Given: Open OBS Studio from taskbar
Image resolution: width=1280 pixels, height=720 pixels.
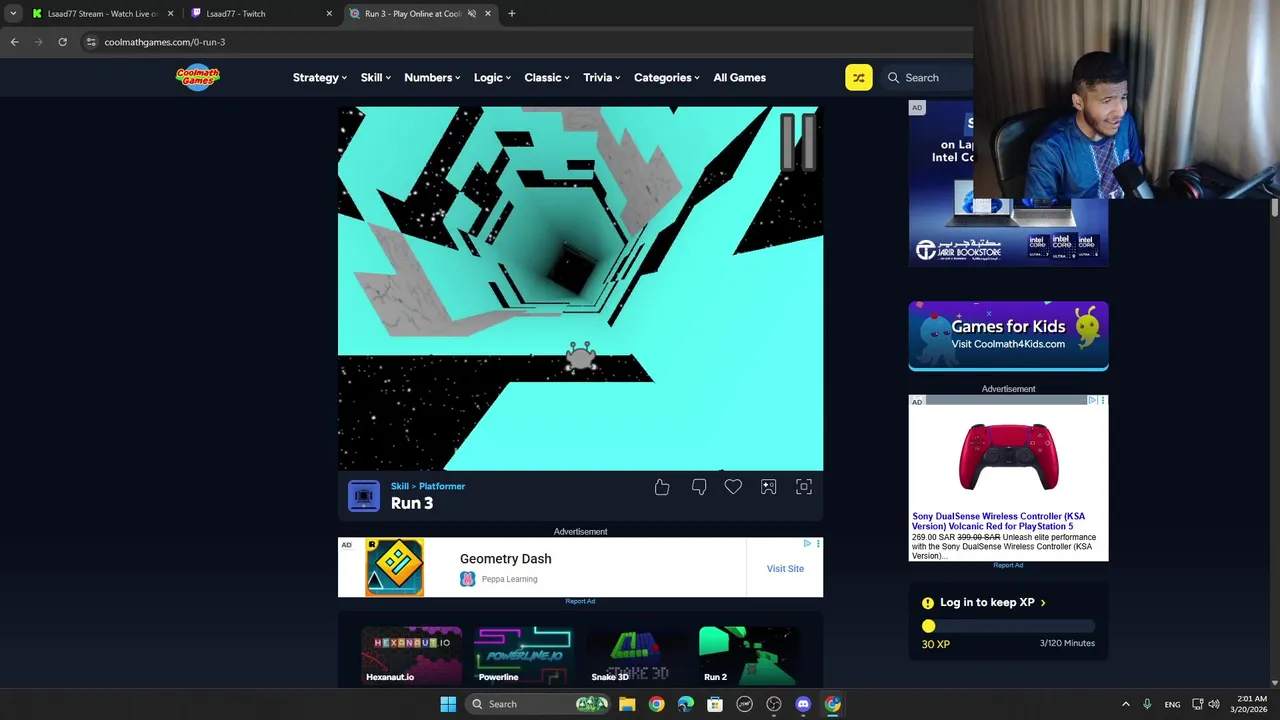Looking at the screenshot, I should point(774,704).
